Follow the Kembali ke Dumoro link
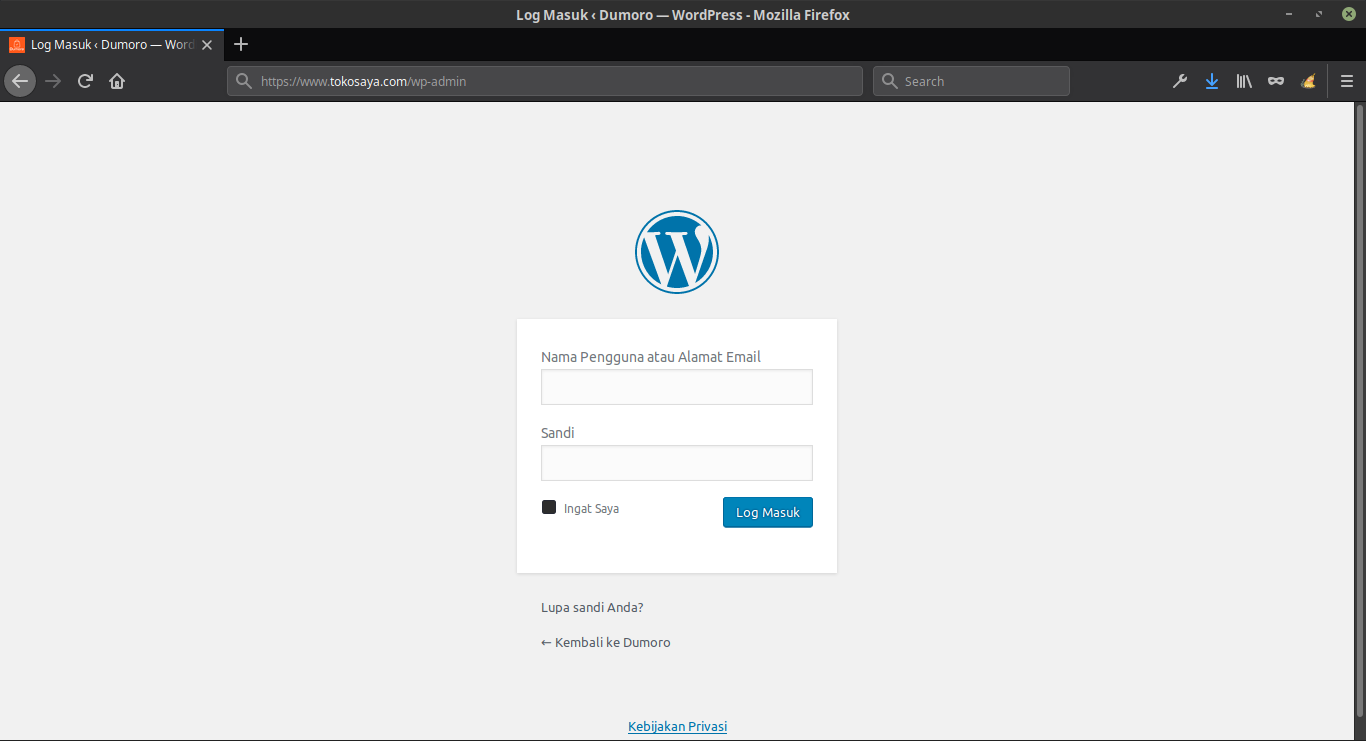Viewport: 1366px width, 741px height. click(x=606, y=642)
